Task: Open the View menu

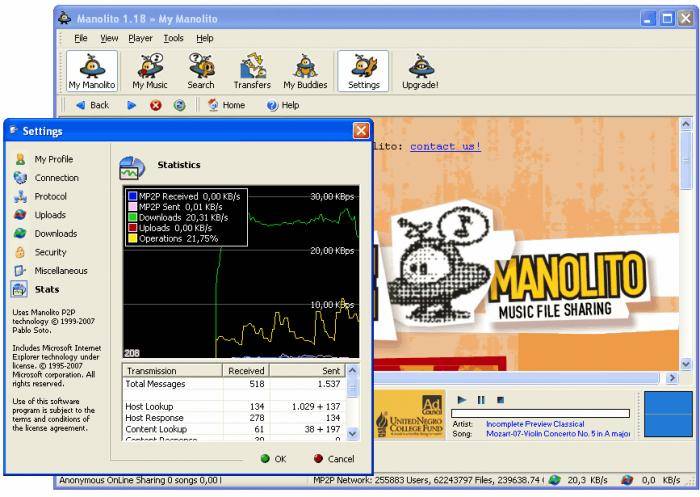Action: (109, 38)
